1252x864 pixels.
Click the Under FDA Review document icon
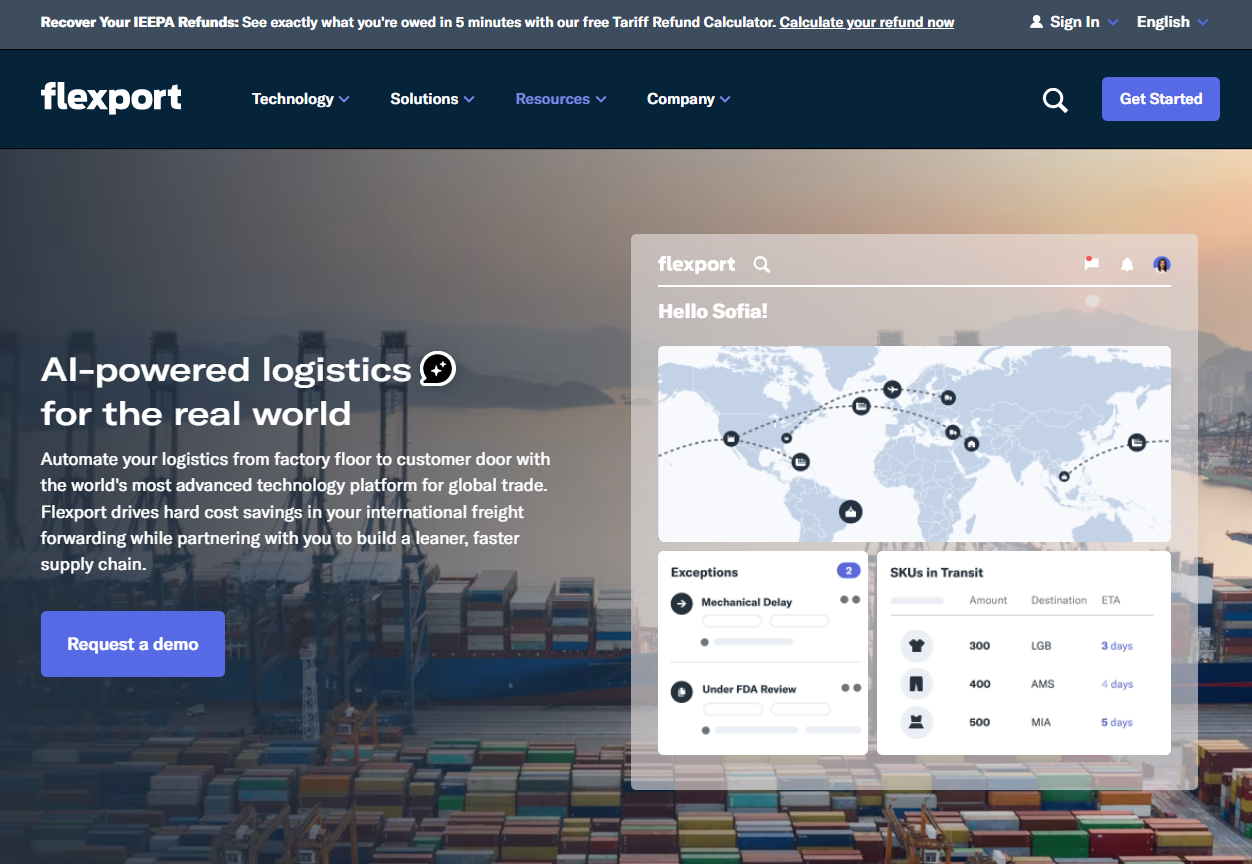682,690
